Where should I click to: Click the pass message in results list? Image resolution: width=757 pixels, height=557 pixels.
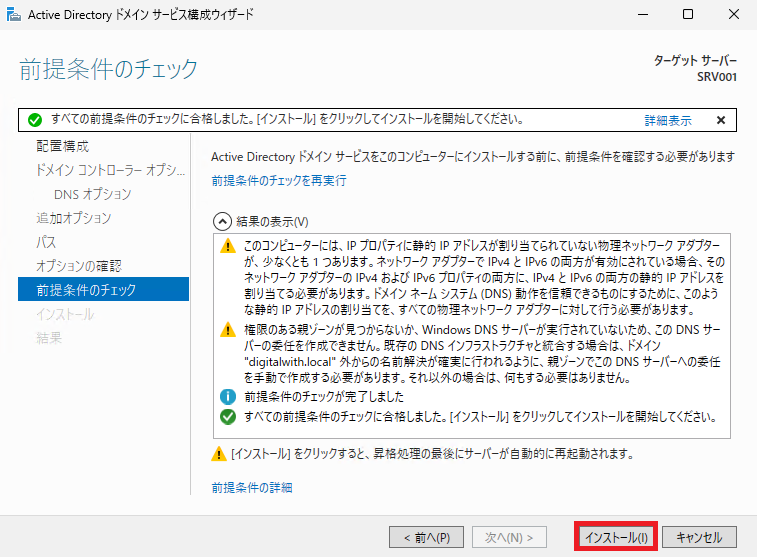click(480, 417)
